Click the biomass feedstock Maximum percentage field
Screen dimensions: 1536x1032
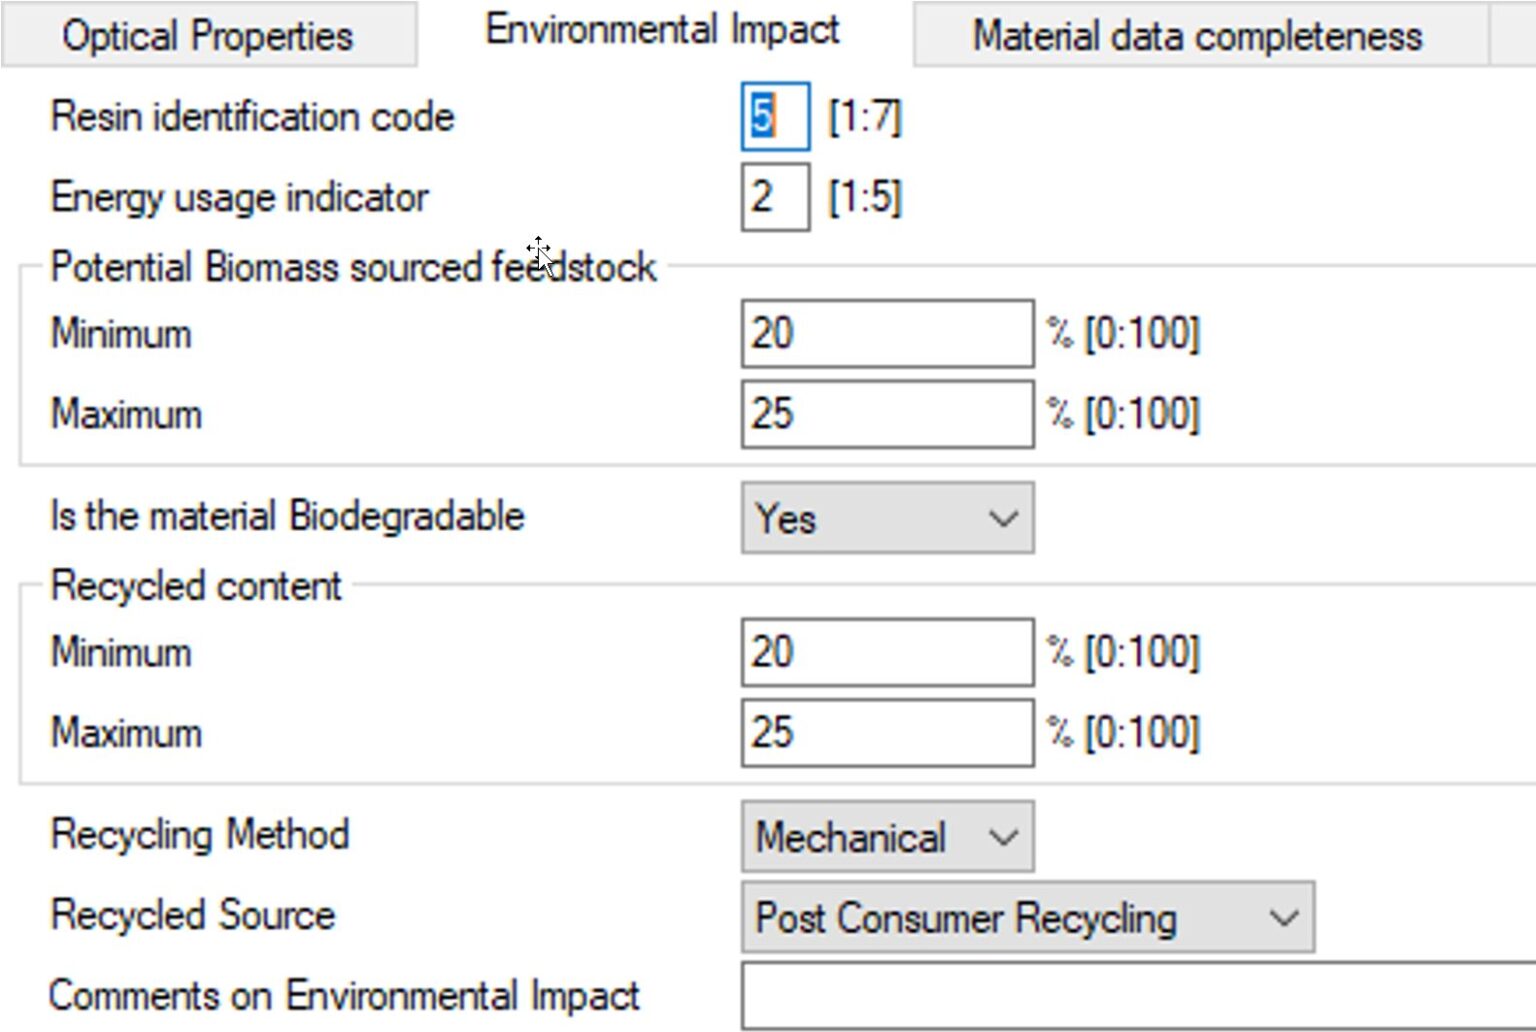coord(885,412)
